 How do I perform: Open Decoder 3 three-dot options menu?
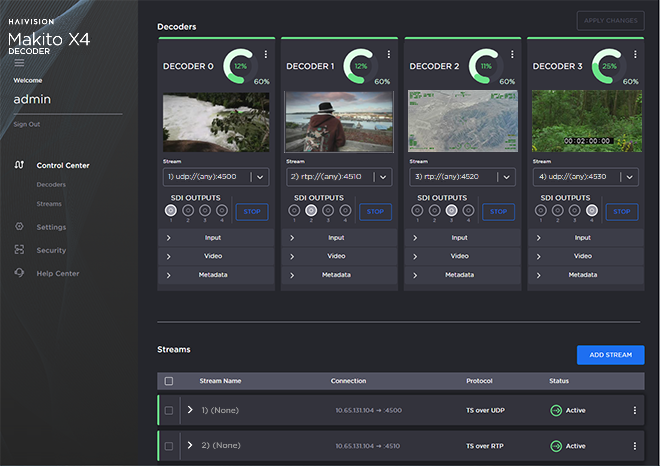click(x=636, y=54)
